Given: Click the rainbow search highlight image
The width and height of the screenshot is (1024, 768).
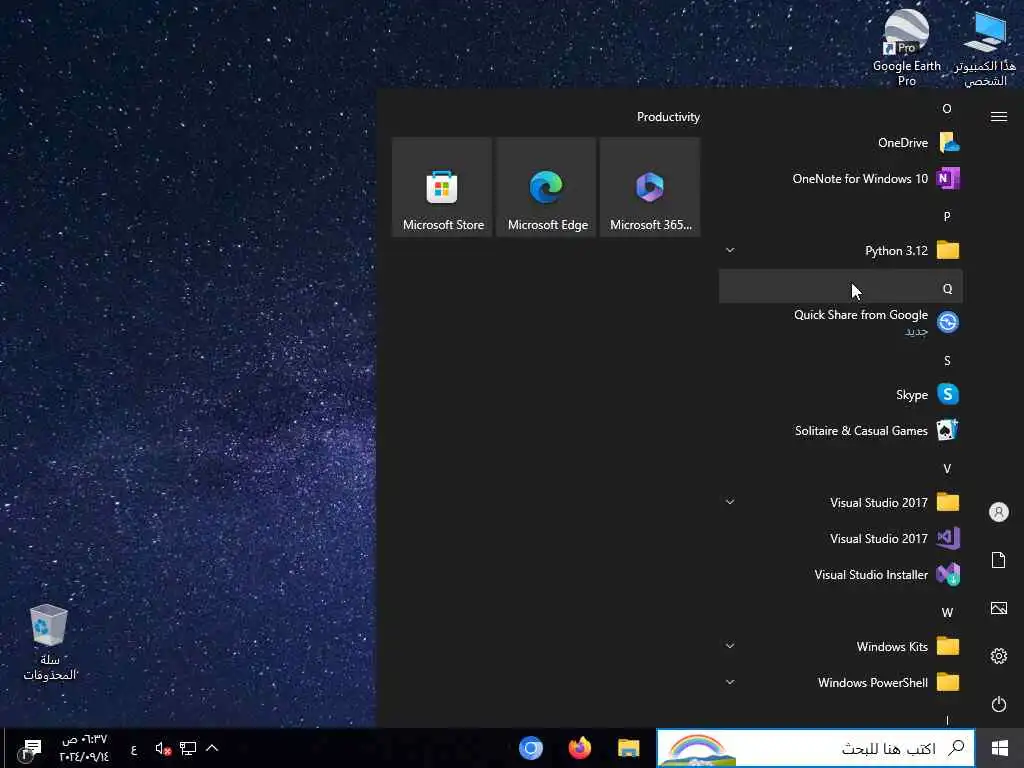Looking at the screenshot, I should [x=697, y=750].
